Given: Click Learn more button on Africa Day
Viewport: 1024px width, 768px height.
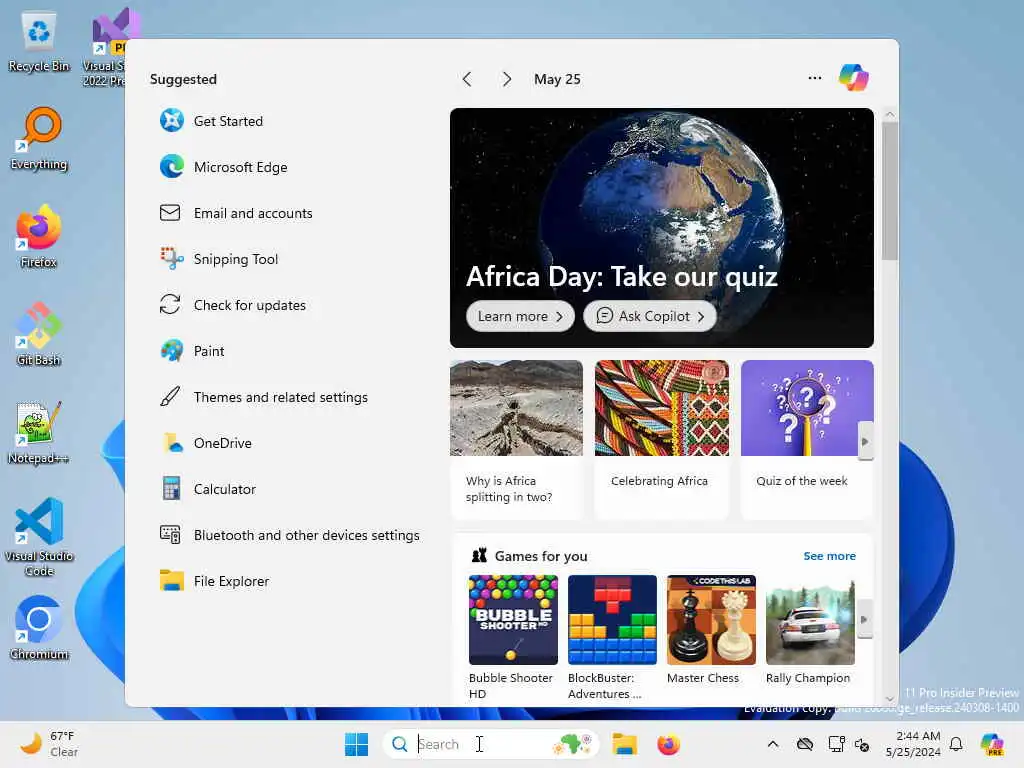Looking at the screenshot, I should pos(520,316).
